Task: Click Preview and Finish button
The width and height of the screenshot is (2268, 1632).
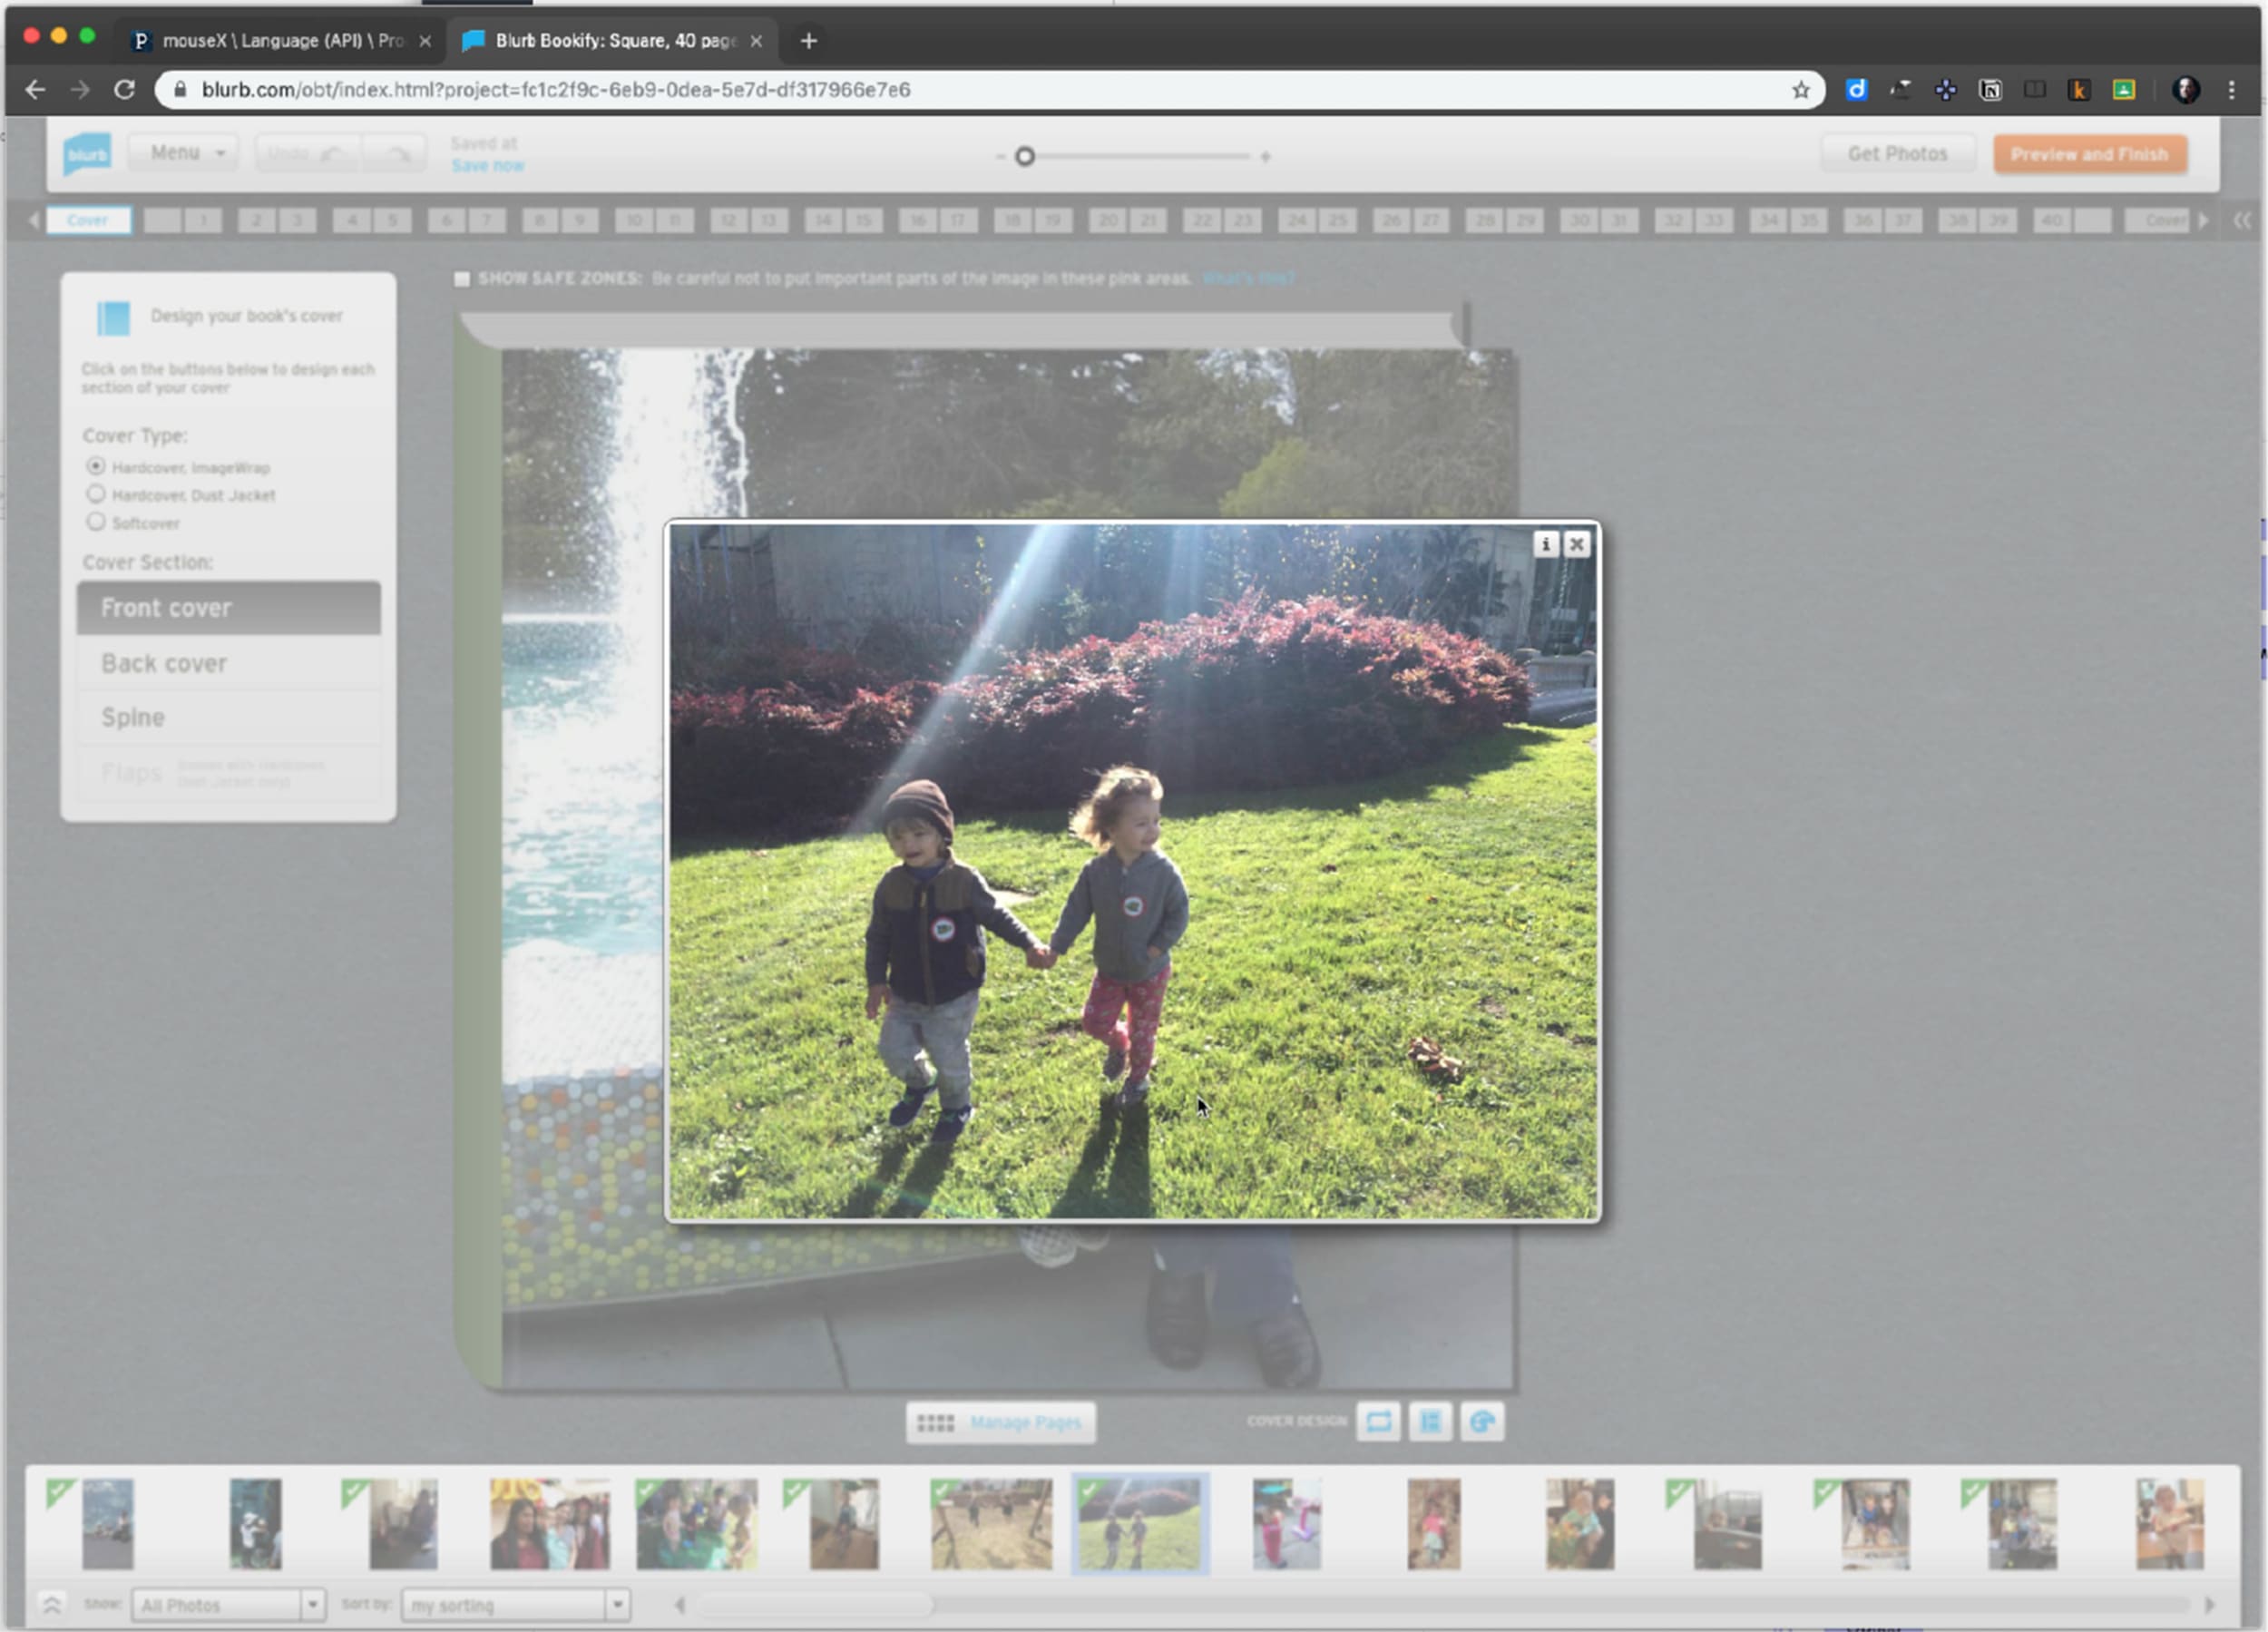Action: click(x=2089, y=154)
